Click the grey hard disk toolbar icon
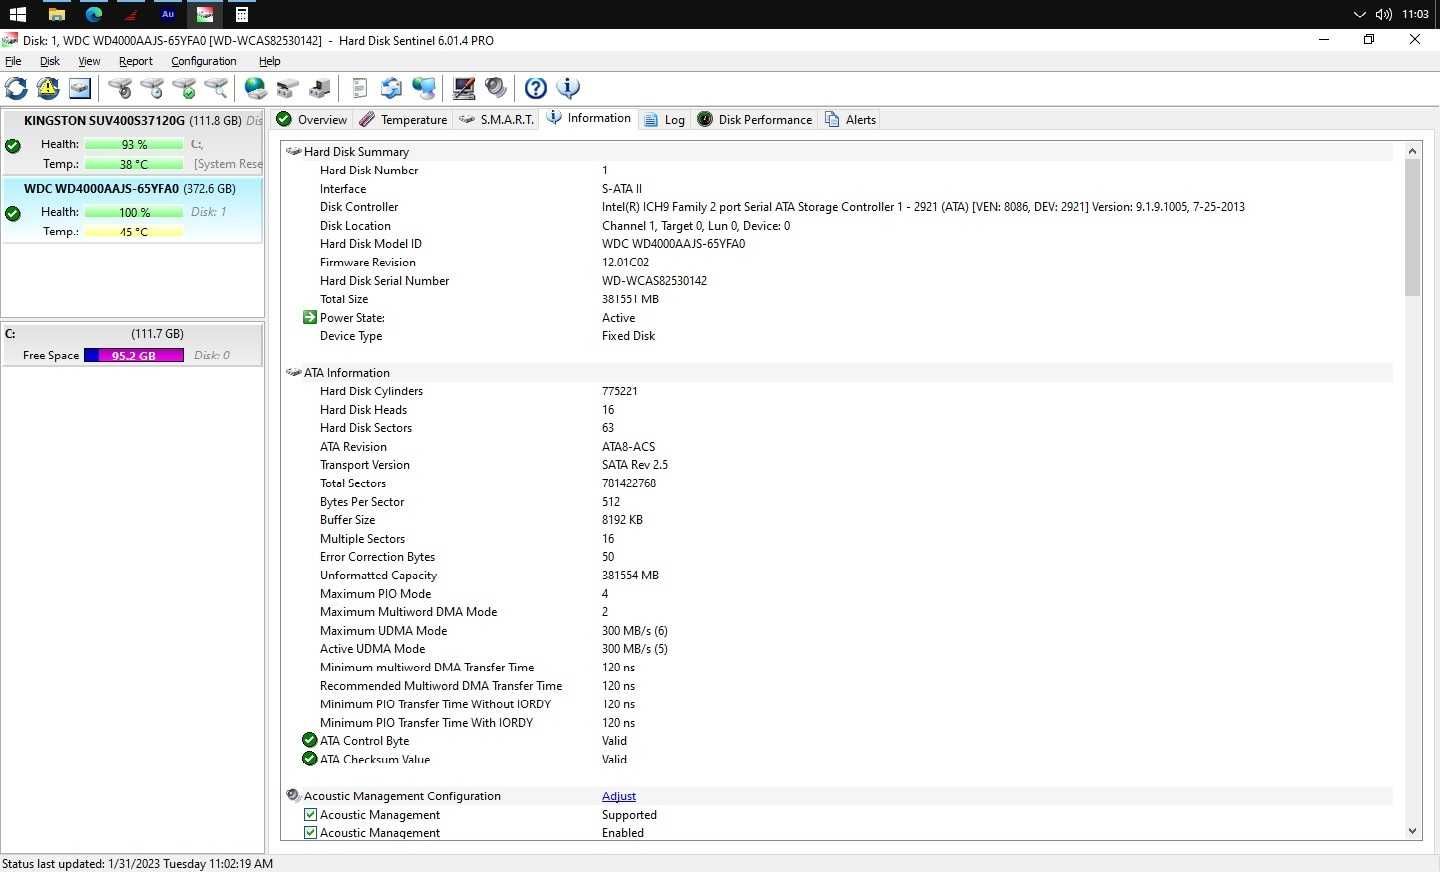The height and width of the screenshot is (872, 1440). 80,88
